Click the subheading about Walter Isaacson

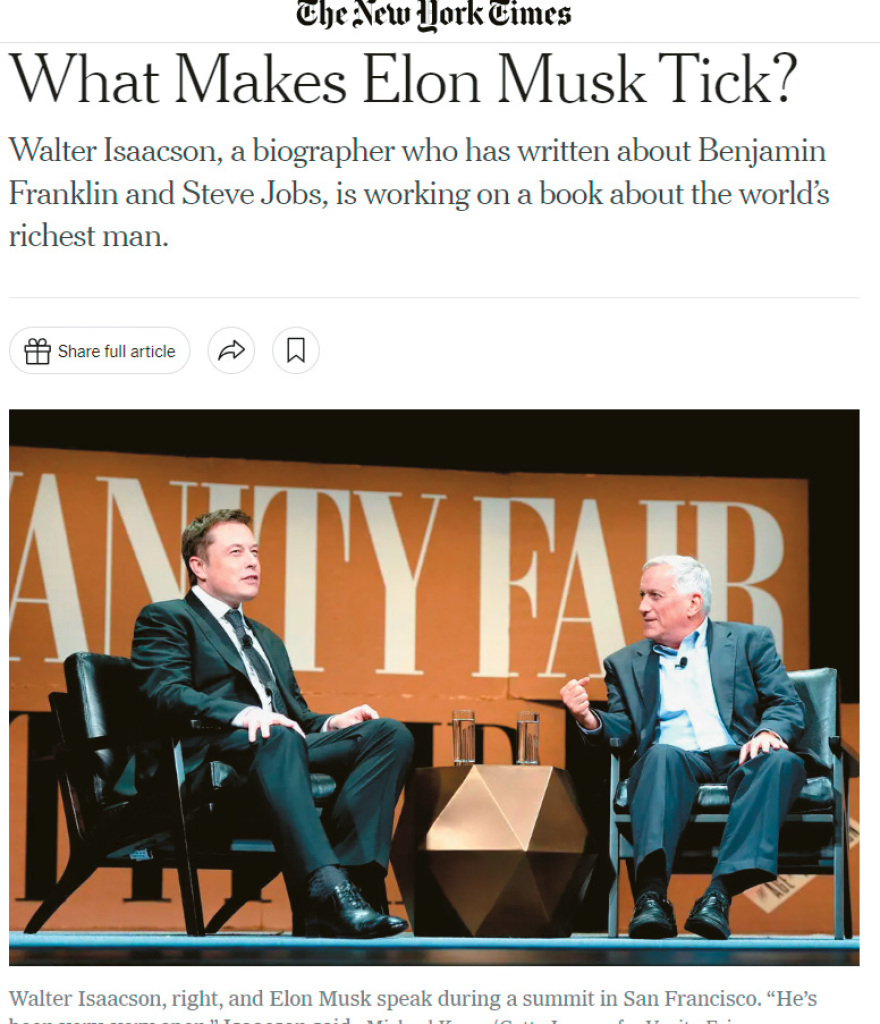tap(419, 193)
